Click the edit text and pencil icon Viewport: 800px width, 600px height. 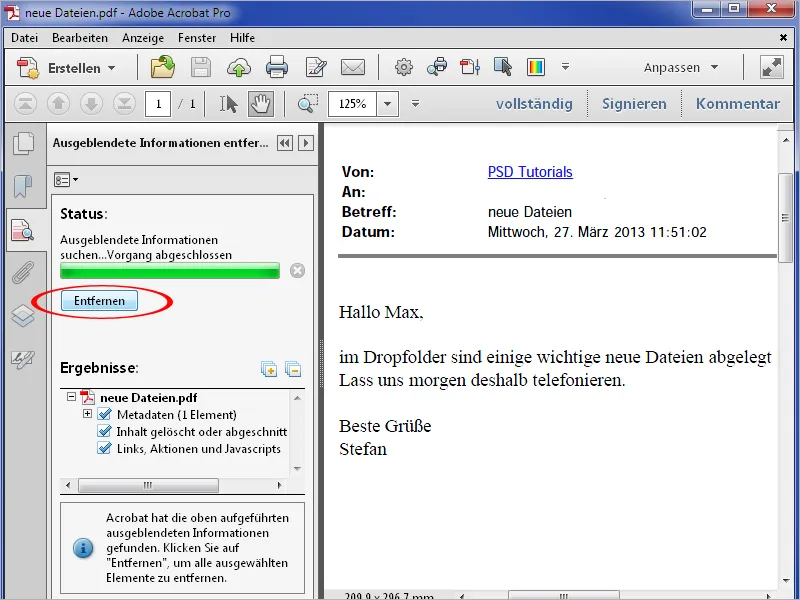point(315,67)
